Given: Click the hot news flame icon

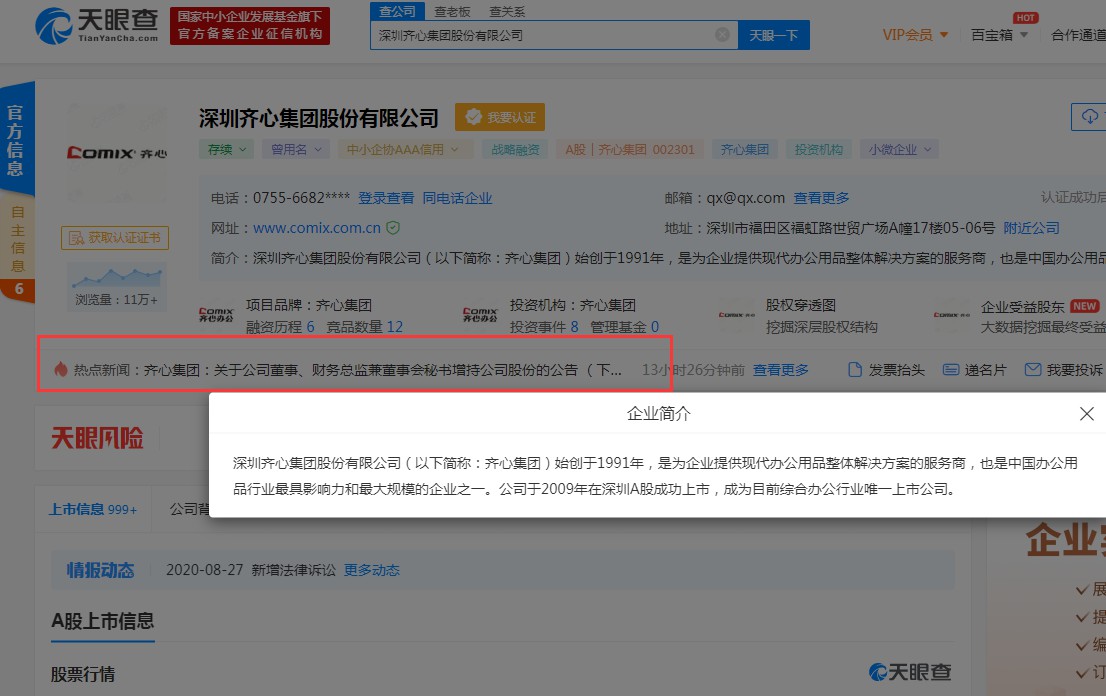Looking at the screenshot, I should pos(61,370).
